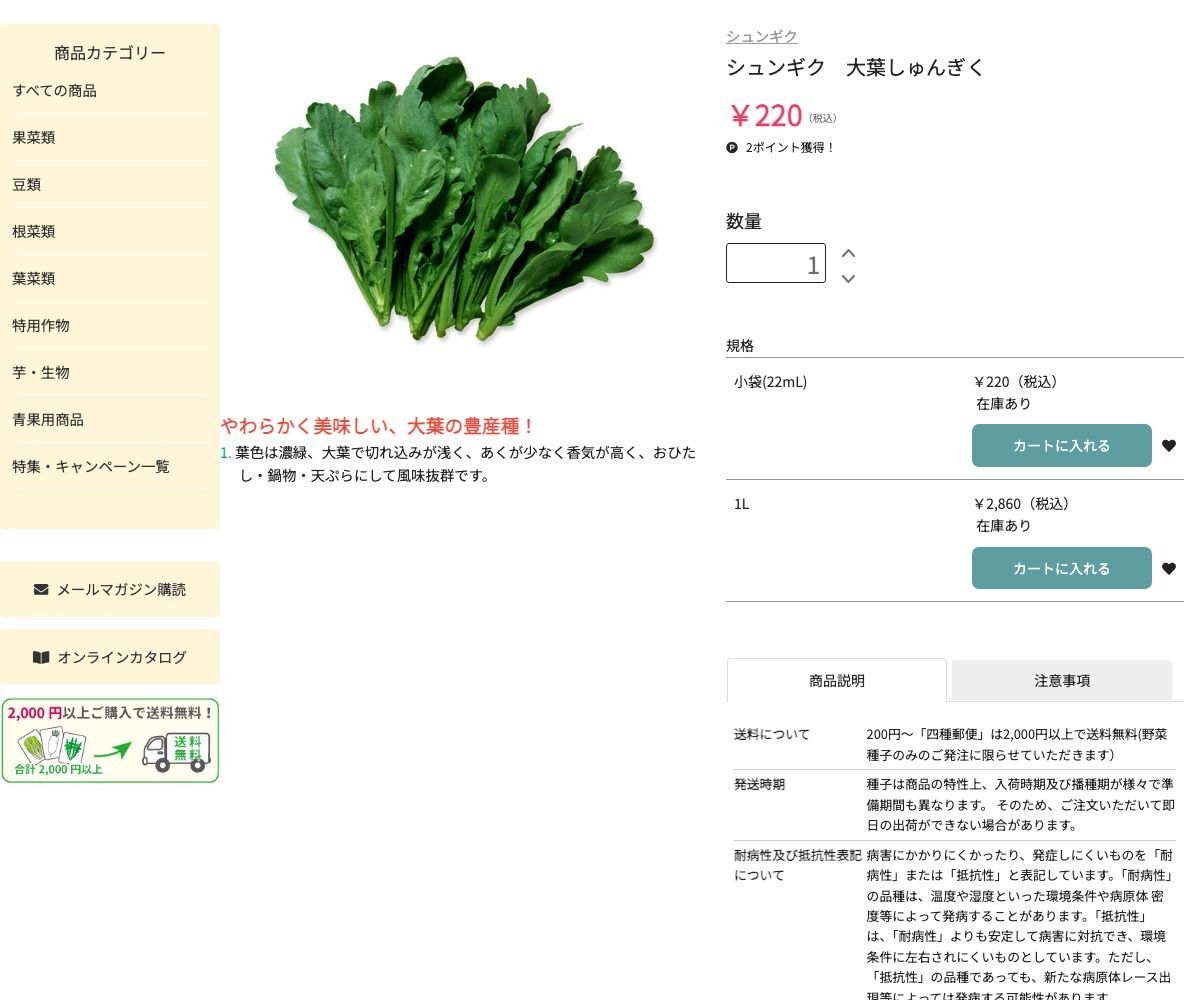This screenshot has width=1200, height=1000.
Task: Open the シュンギク breadcrumb link
Action: point(761,36)
